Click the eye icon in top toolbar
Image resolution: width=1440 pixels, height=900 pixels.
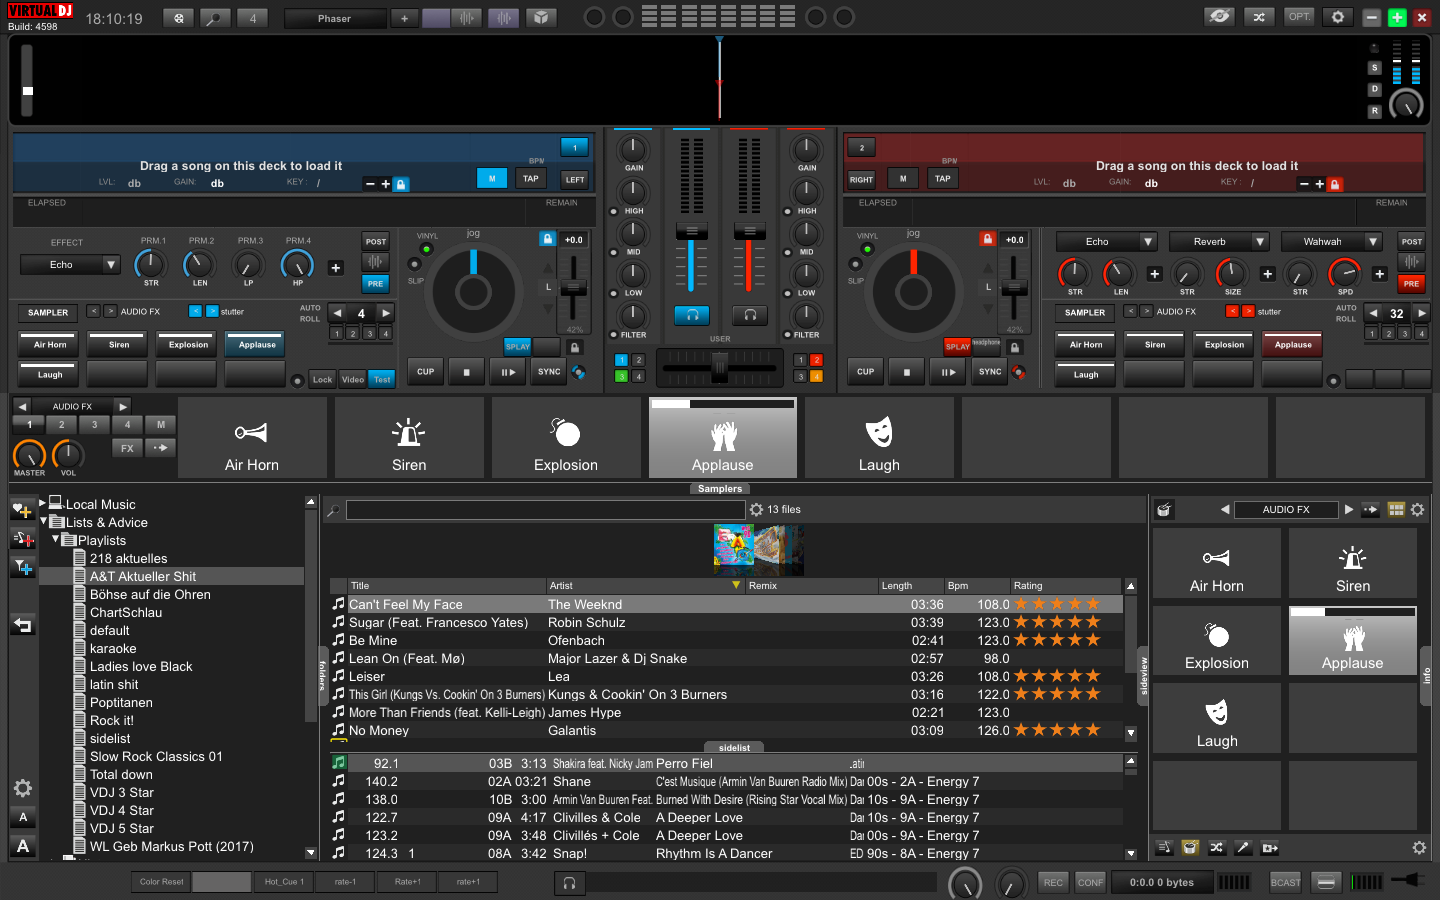click(1219, 17)
